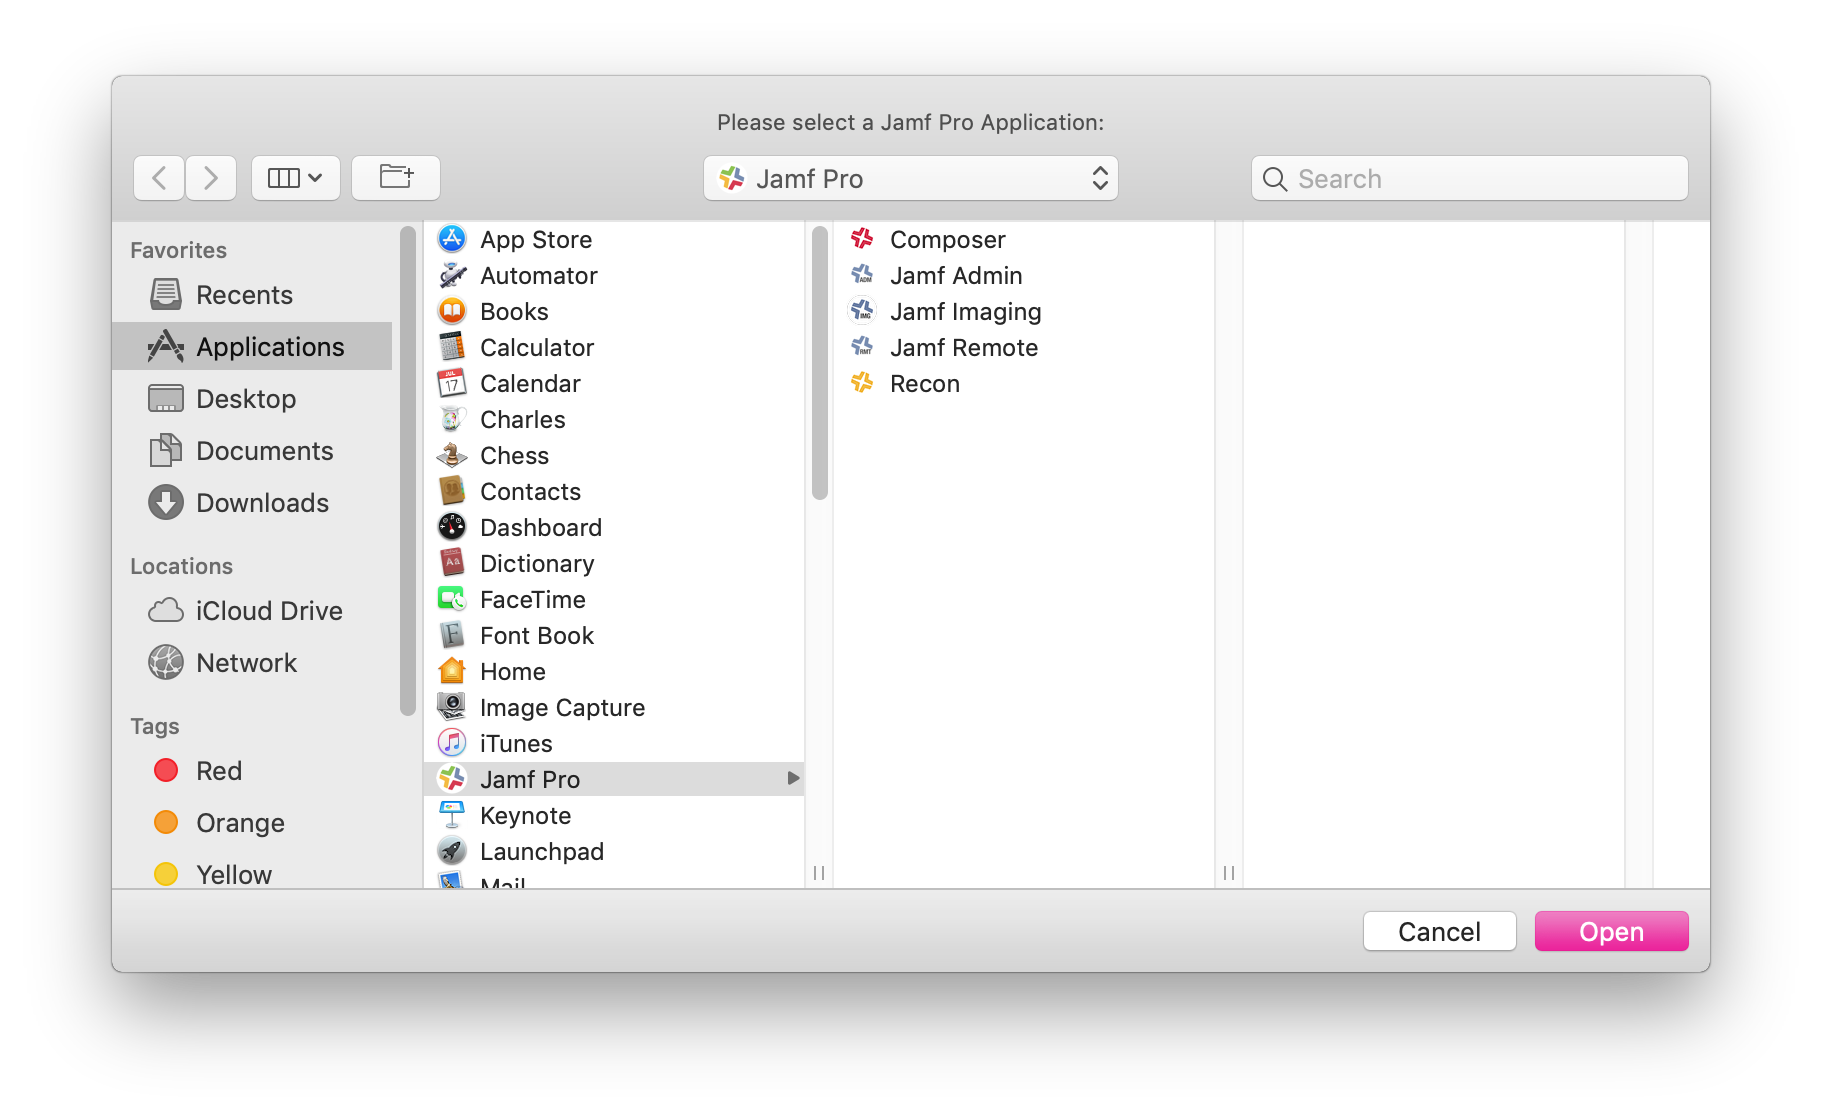Screen dimensions: 1822x1120
Task: Go back with the left arrow button
Action: tap(159, 178)
